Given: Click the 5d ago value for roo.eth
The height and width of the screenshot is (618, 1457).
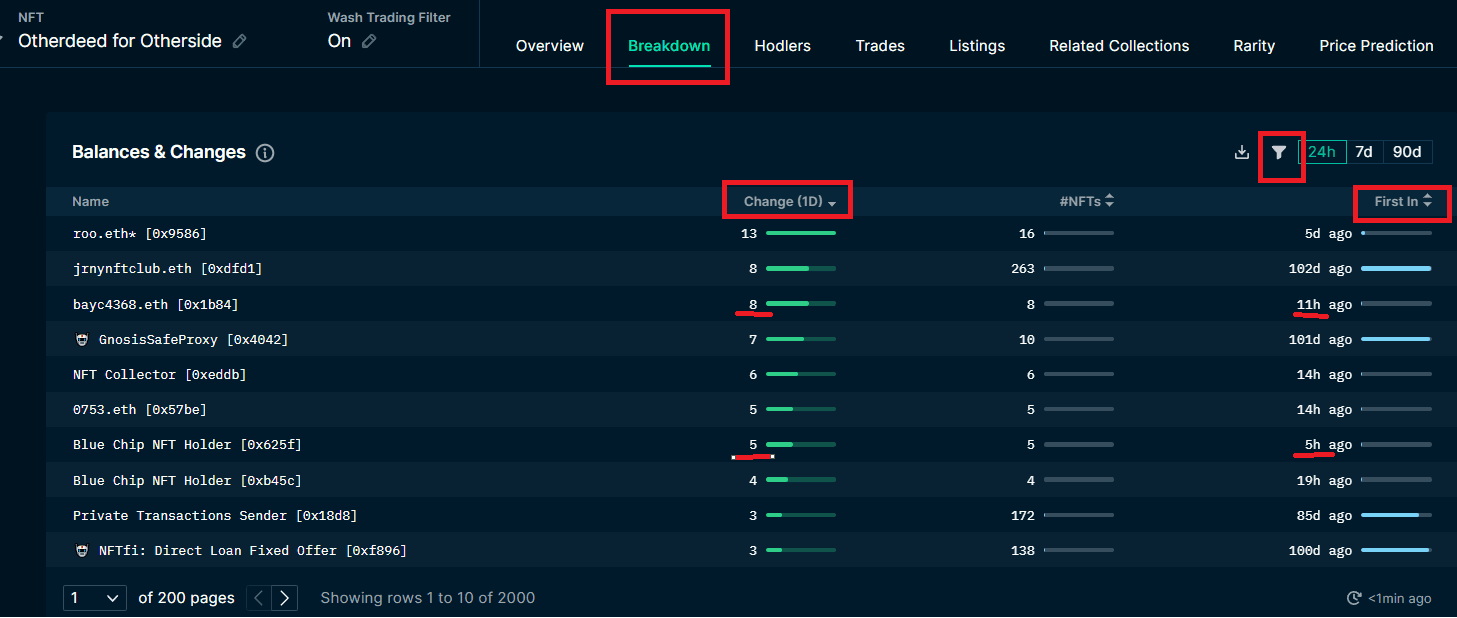Looking at the screenshot, I should (1328, 234).
